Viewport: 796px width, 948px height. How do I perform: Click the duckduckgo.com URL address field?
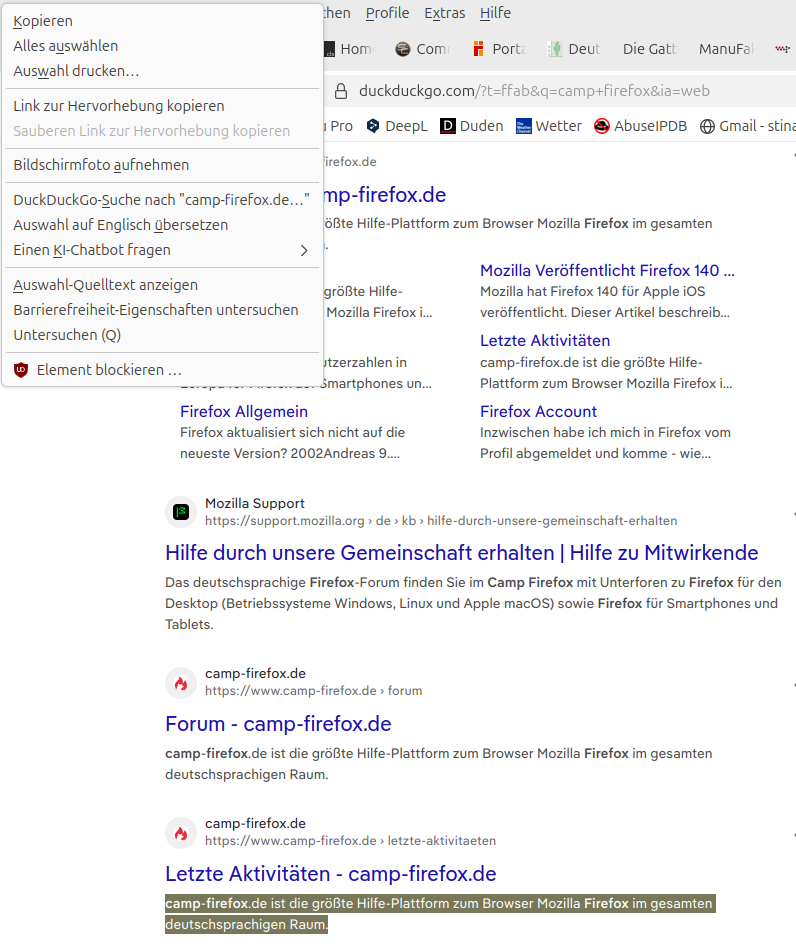tap(534, 91)
